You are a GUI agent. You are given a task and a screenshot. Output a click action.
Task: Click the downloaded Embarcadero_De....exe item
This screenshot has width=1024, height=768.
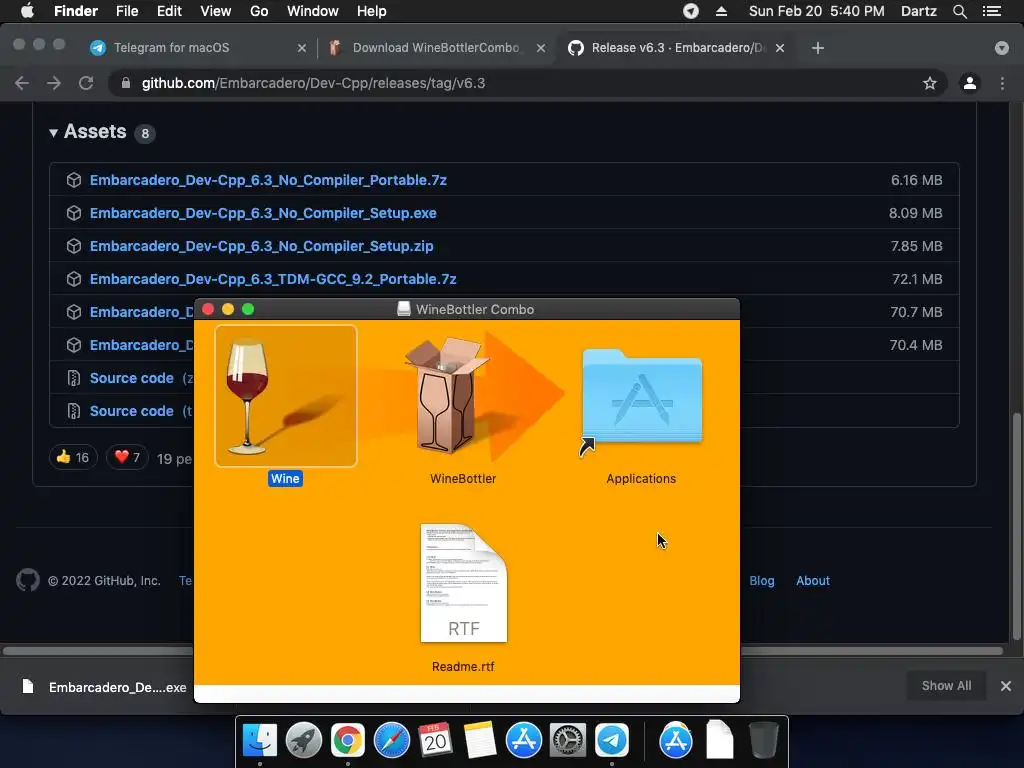tap(104, 687)
